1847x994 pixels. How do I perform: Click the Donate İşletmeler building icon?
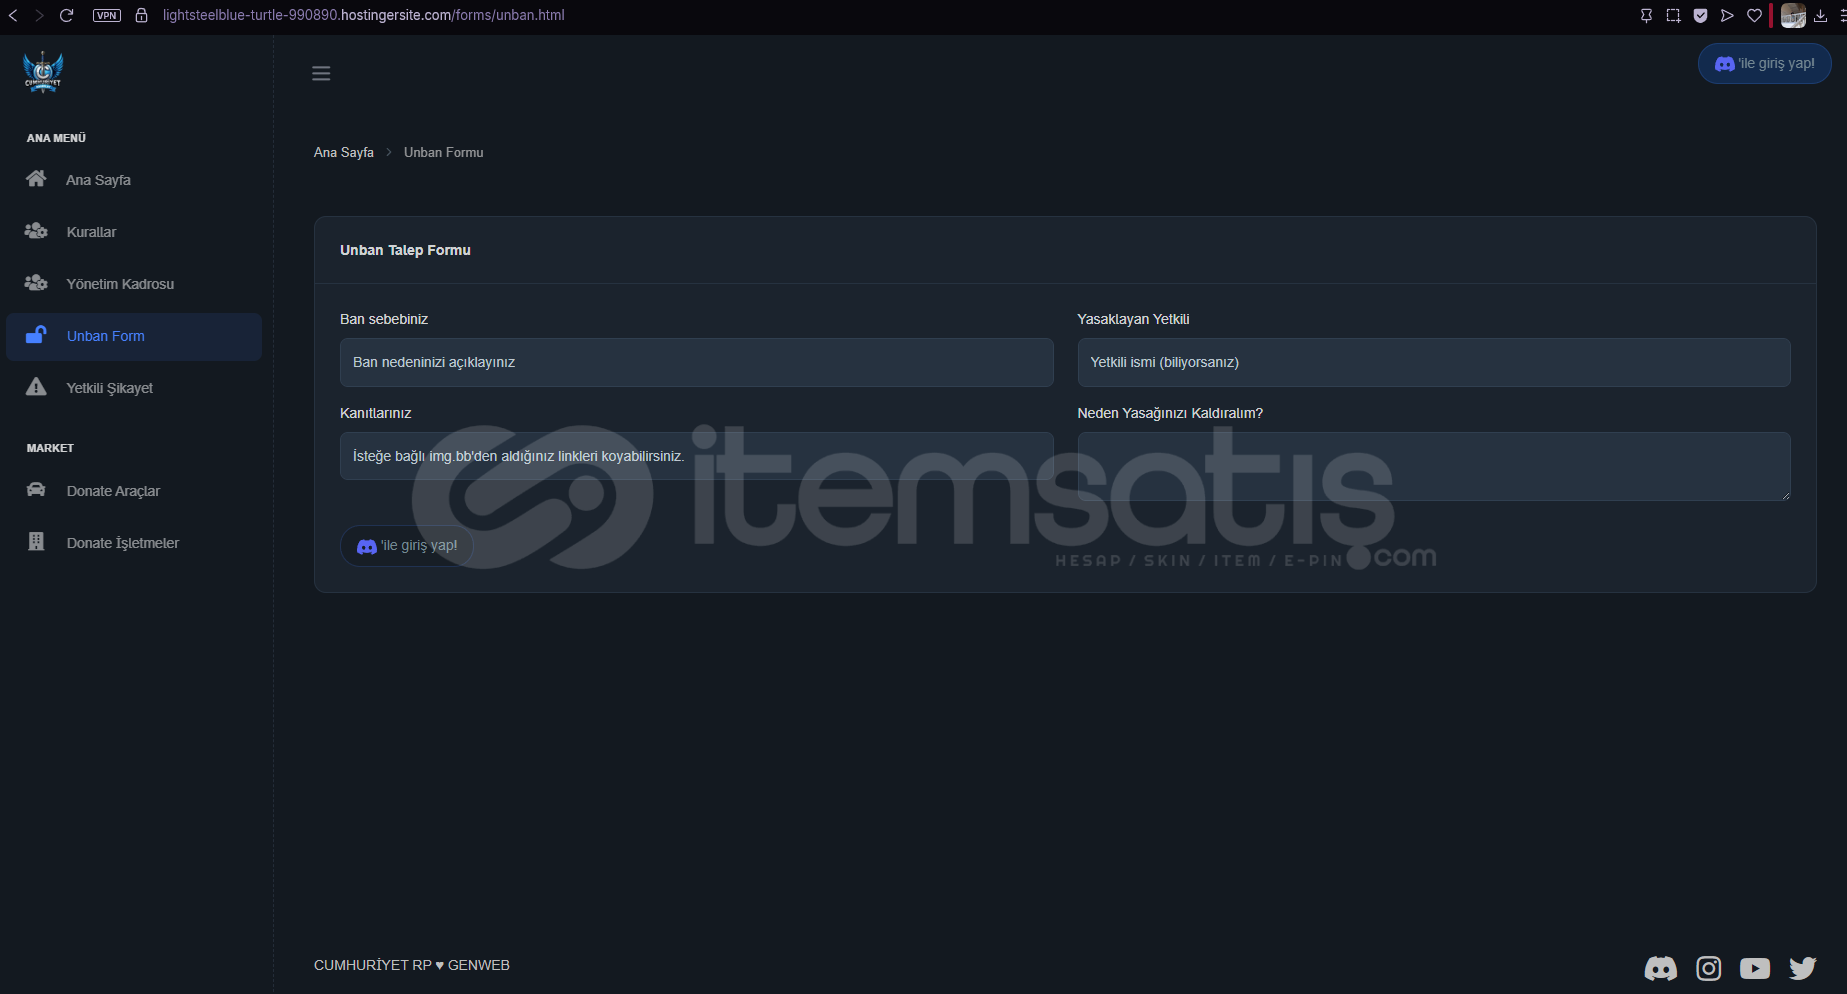click(x=36, y=542)
